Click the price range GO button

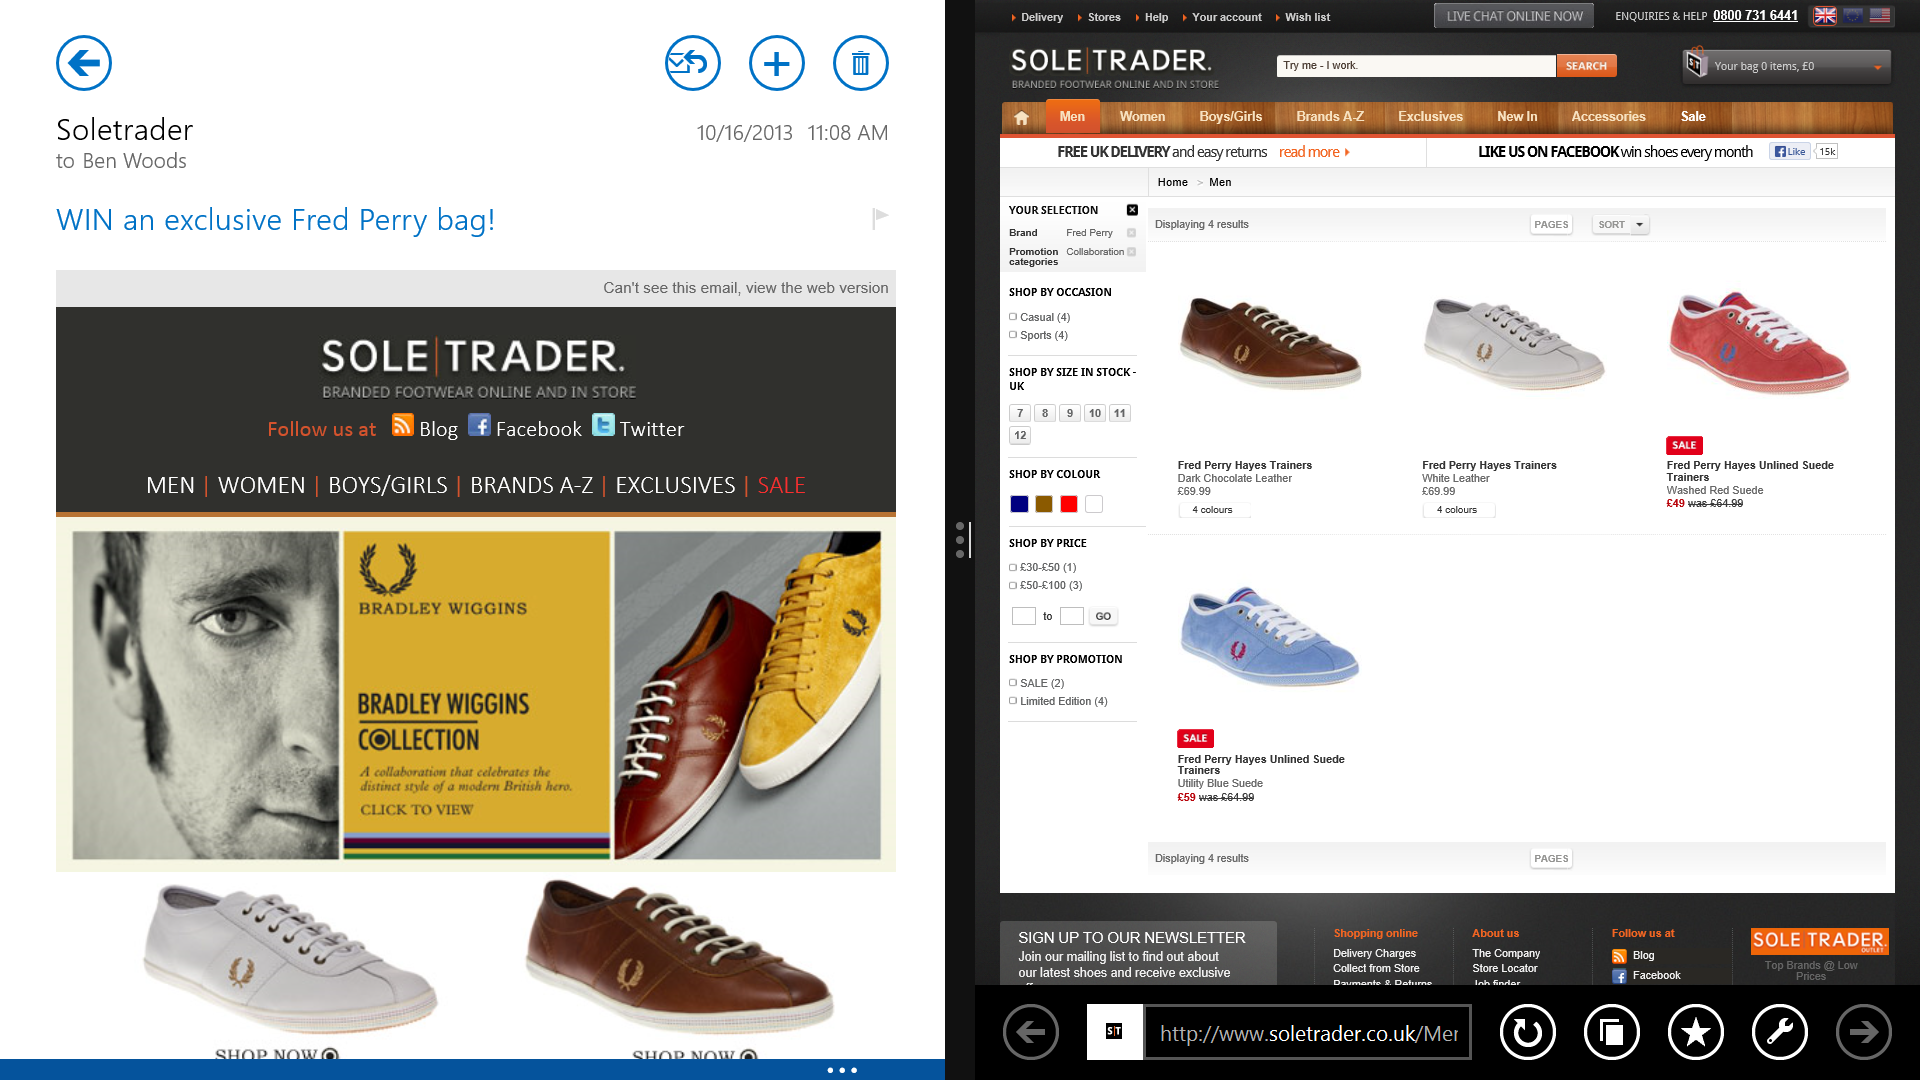point(1103,617)
